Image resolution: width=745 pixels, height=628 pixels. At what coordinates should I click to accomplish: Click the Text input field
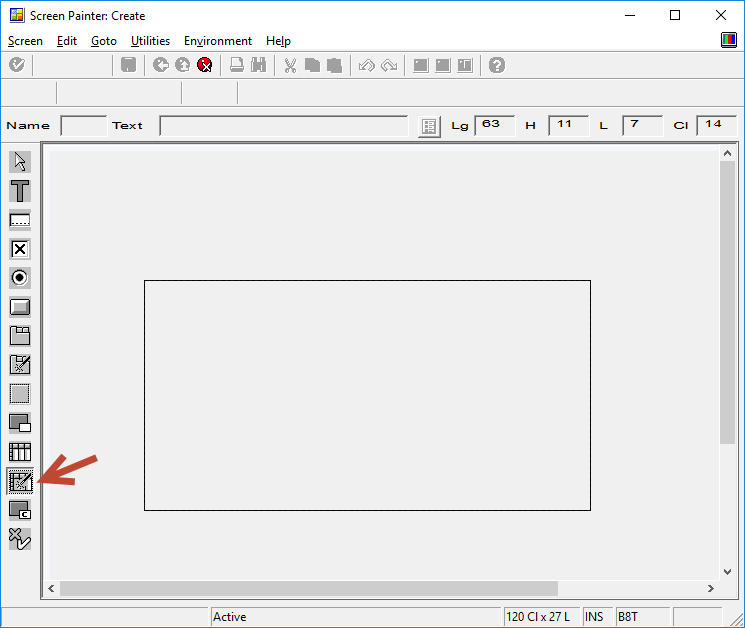(x=284, y=125)
